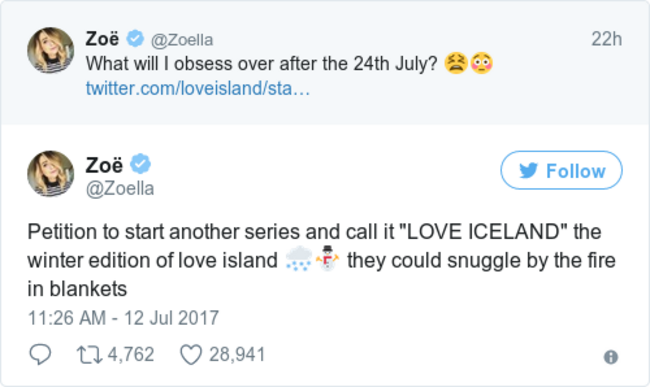Click the snowman emoji
The image size is (650, 387).
pos(327,258)
